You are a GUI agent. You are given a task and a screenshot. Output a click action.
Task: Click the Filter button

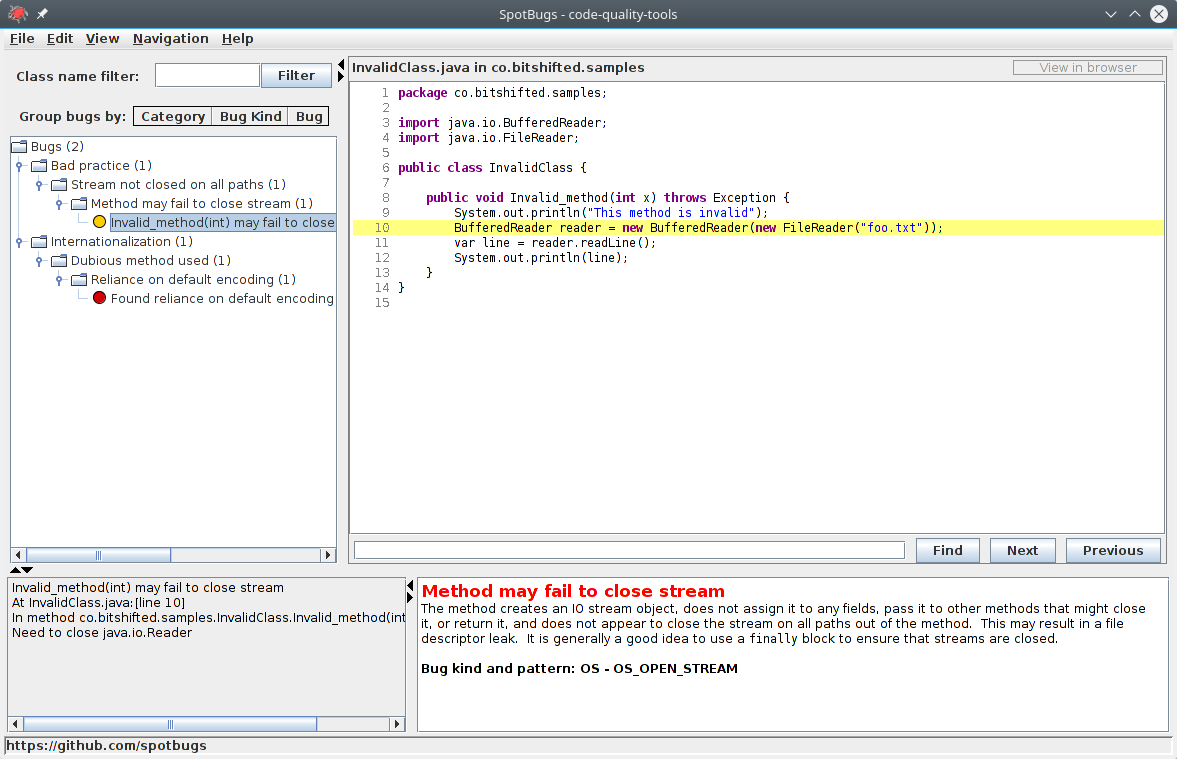coord(297,75)
